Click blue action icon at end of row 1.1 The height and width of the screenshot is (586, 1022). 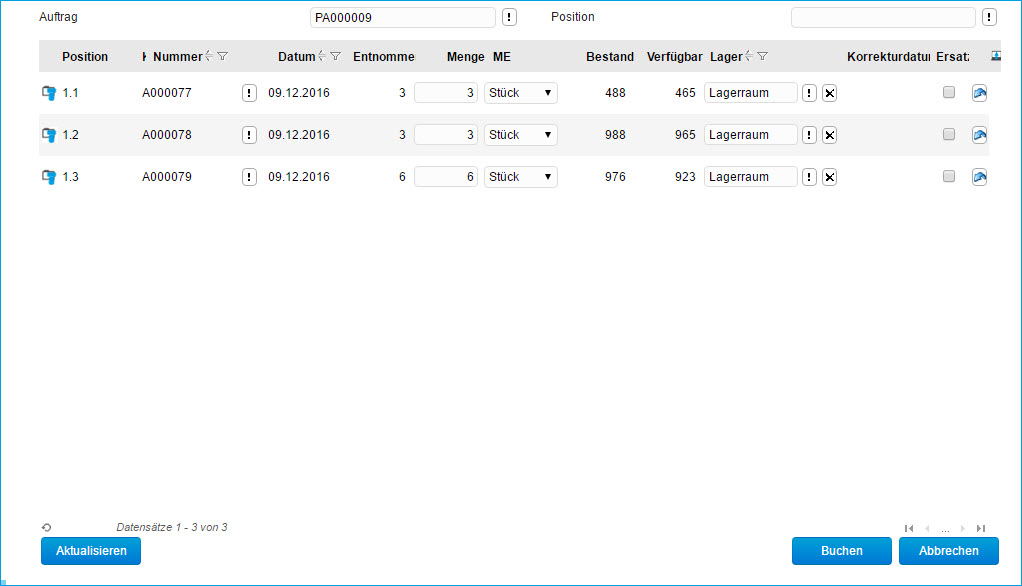979,93
